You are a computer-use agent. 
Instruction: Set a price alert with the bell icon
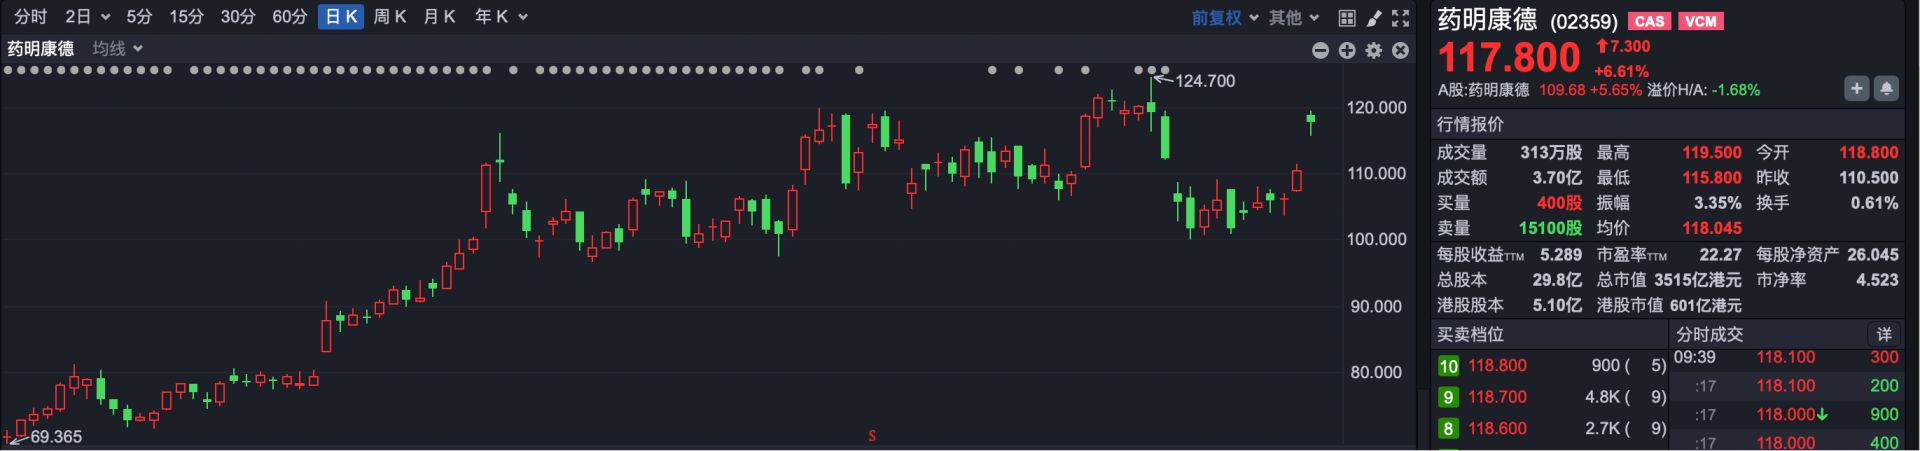click(1886, 89)
